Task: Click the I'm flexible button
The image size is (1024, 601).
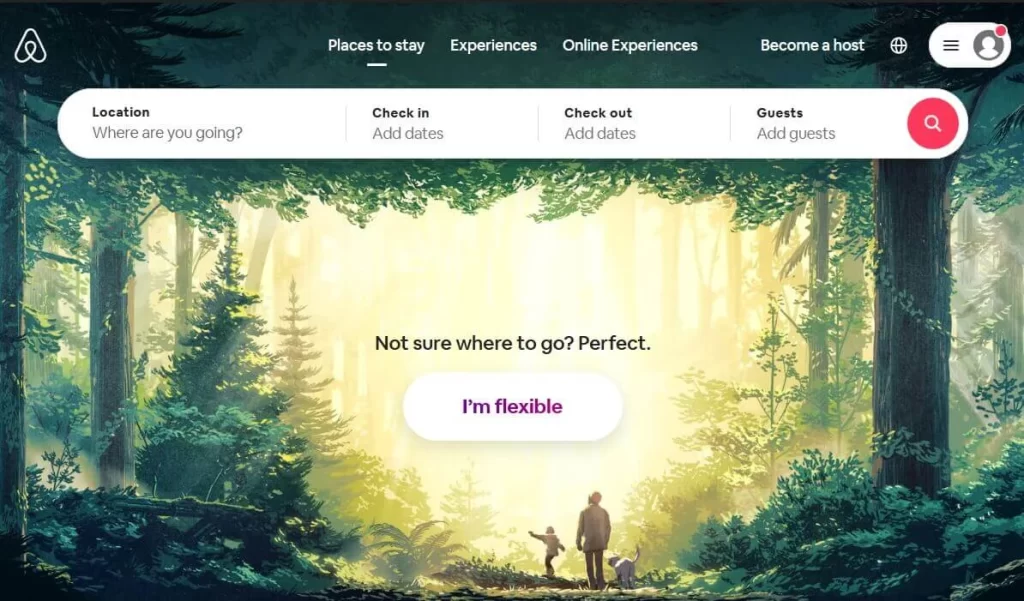Action: click(513, 407)
